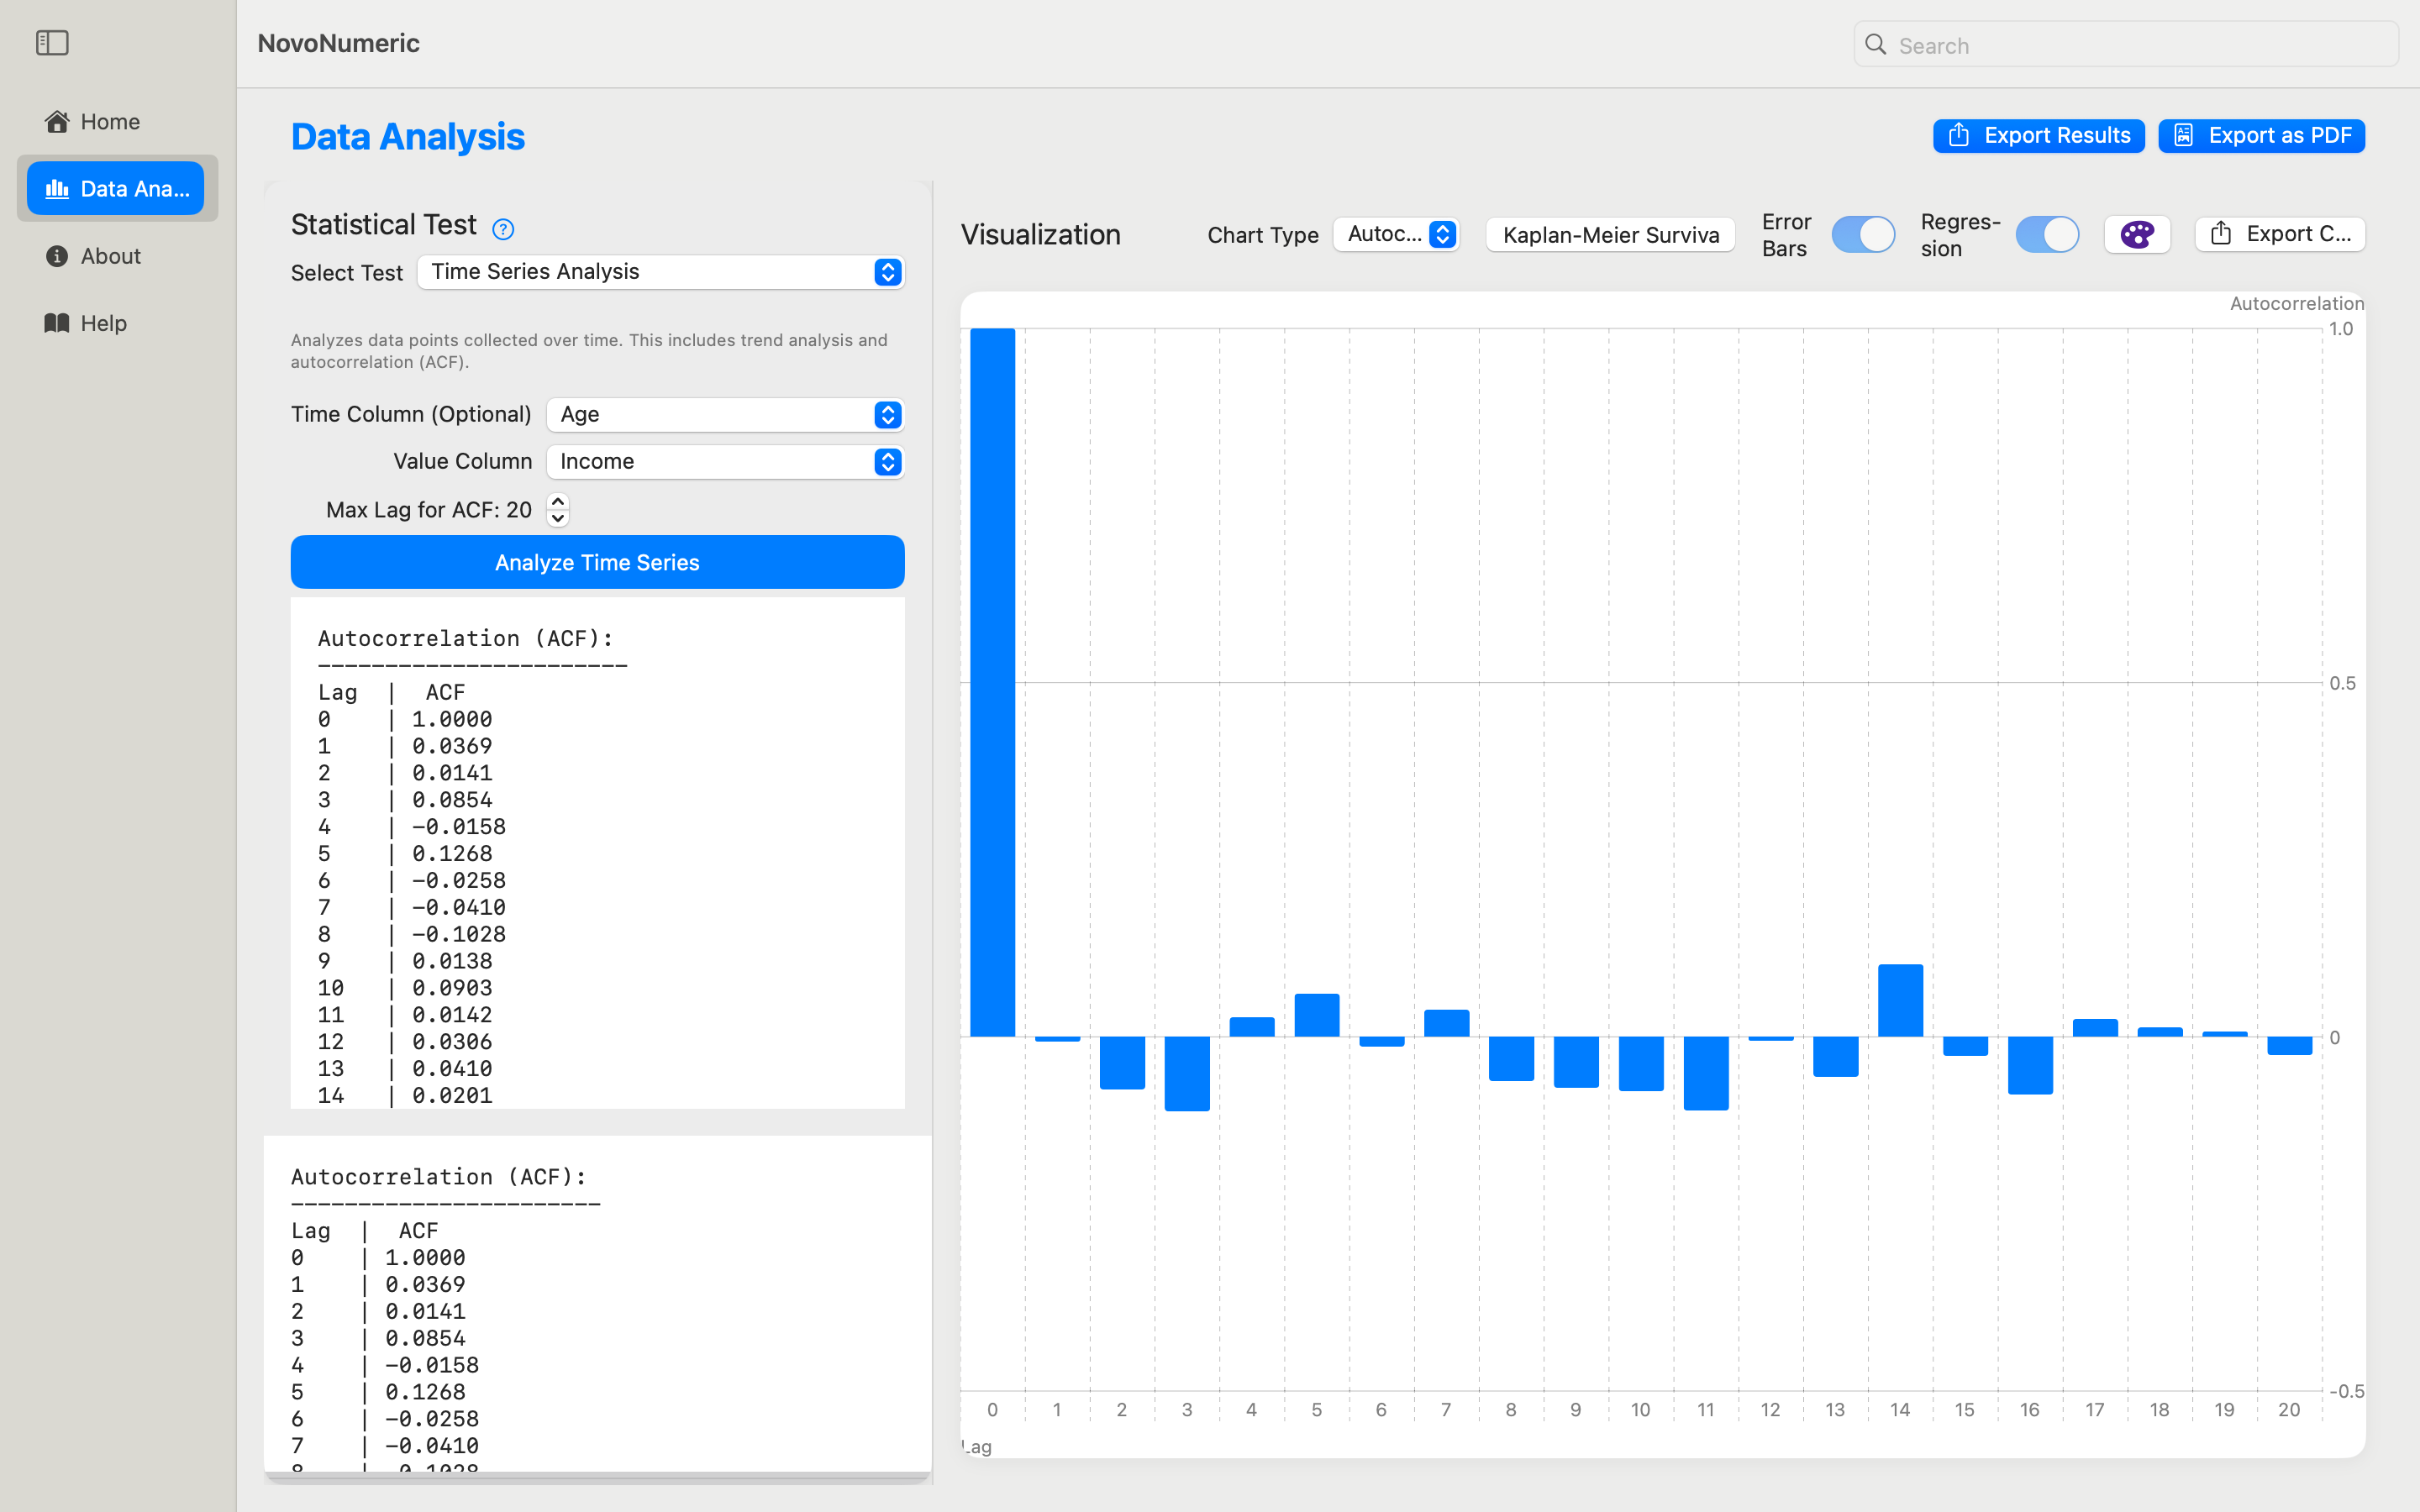Click the lag 5 positive bar

[1317, 1015]
